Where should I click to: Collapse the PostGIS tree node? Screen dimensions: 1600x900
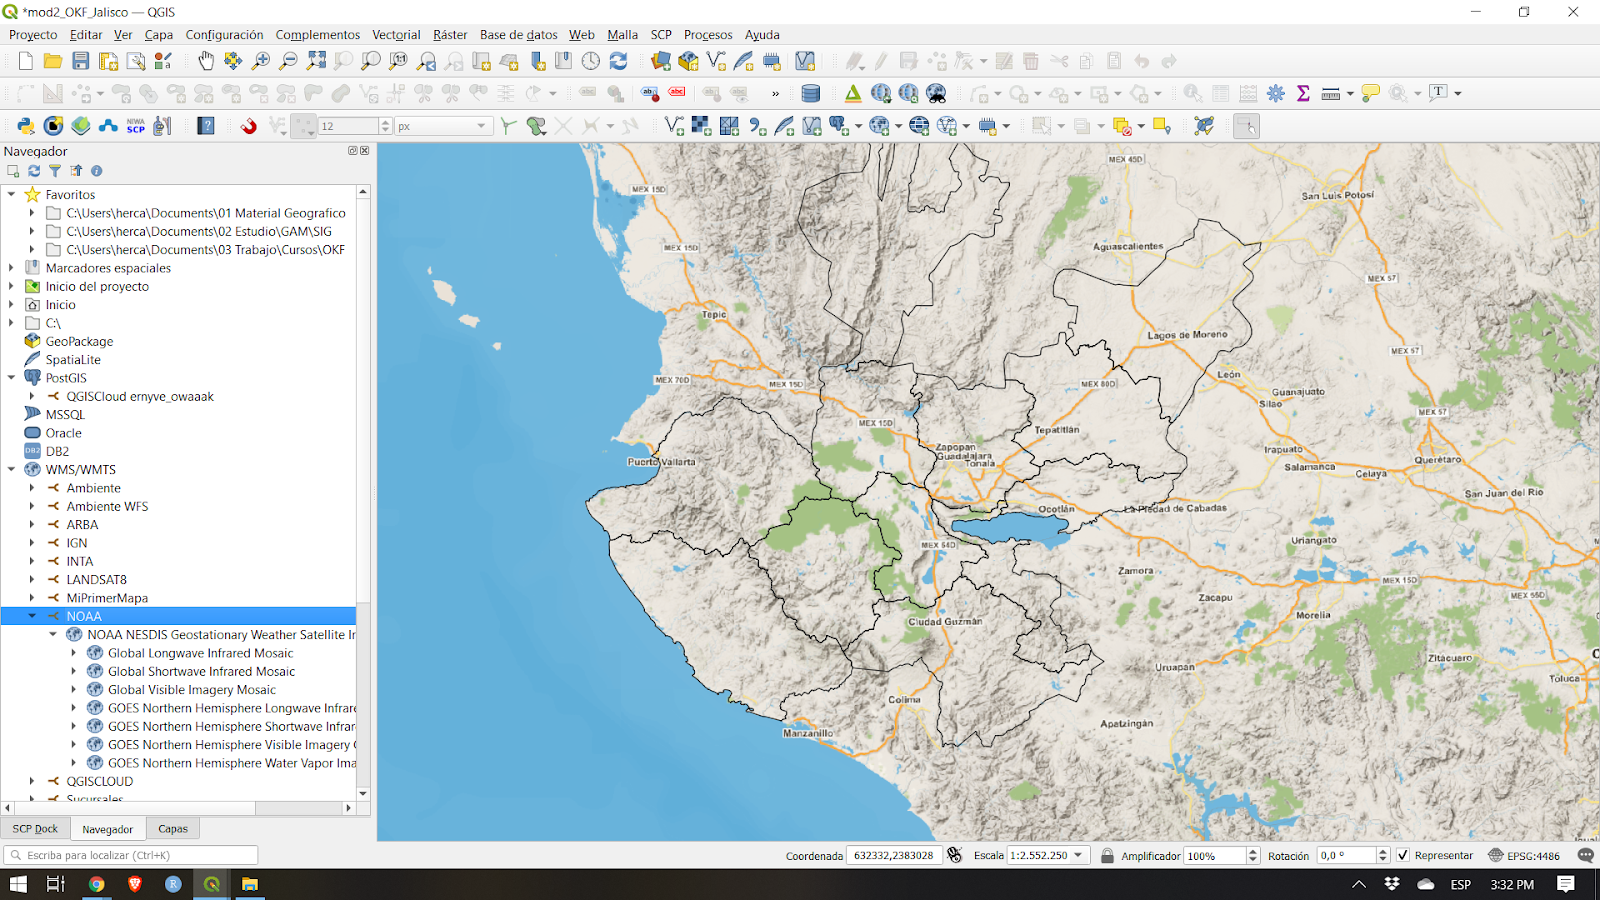pyautogui.click(x=12, y=378)
